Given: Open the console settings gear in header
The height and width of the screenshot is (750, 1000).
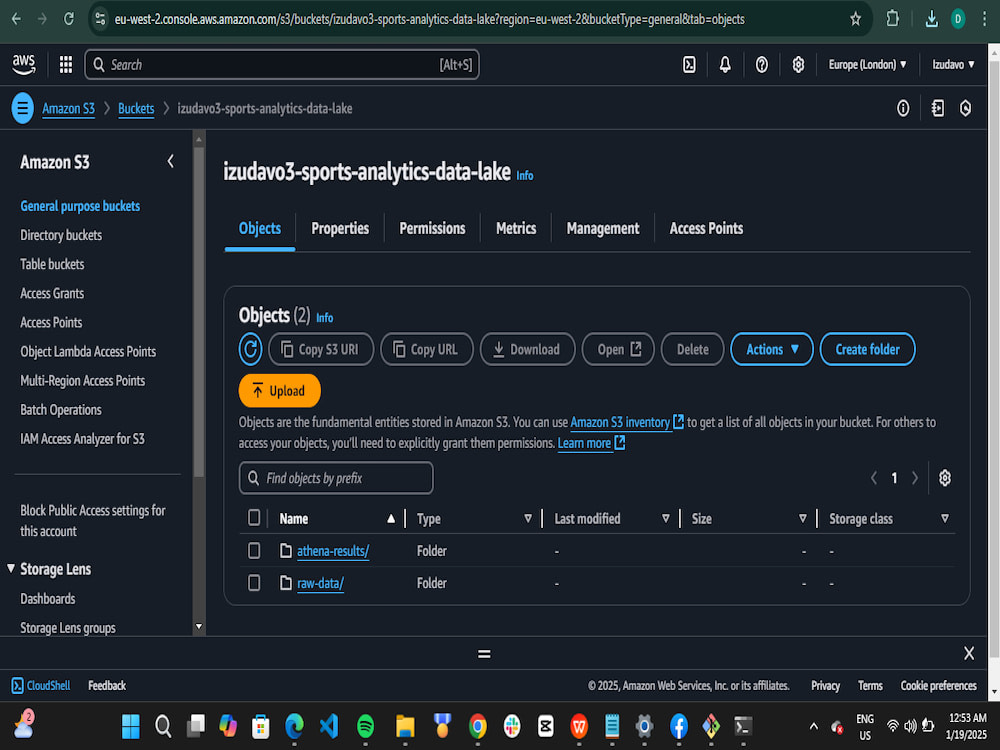Looking at the screenshot, I should point(798,64).
